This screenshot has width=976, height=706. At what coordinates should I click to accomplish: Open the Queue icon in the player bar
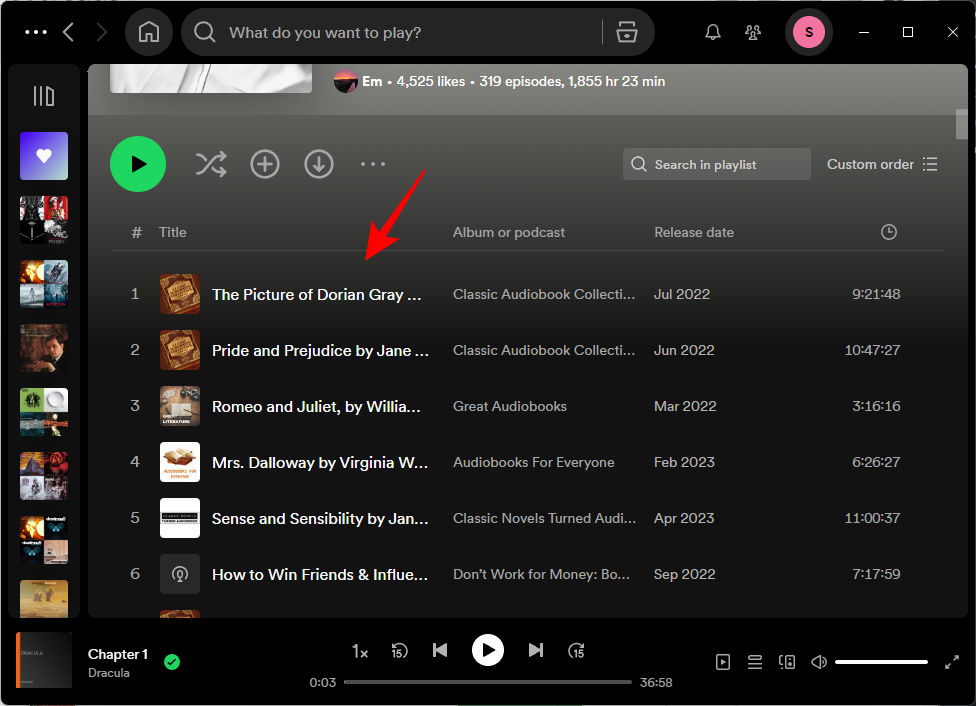tap(755, 662)
